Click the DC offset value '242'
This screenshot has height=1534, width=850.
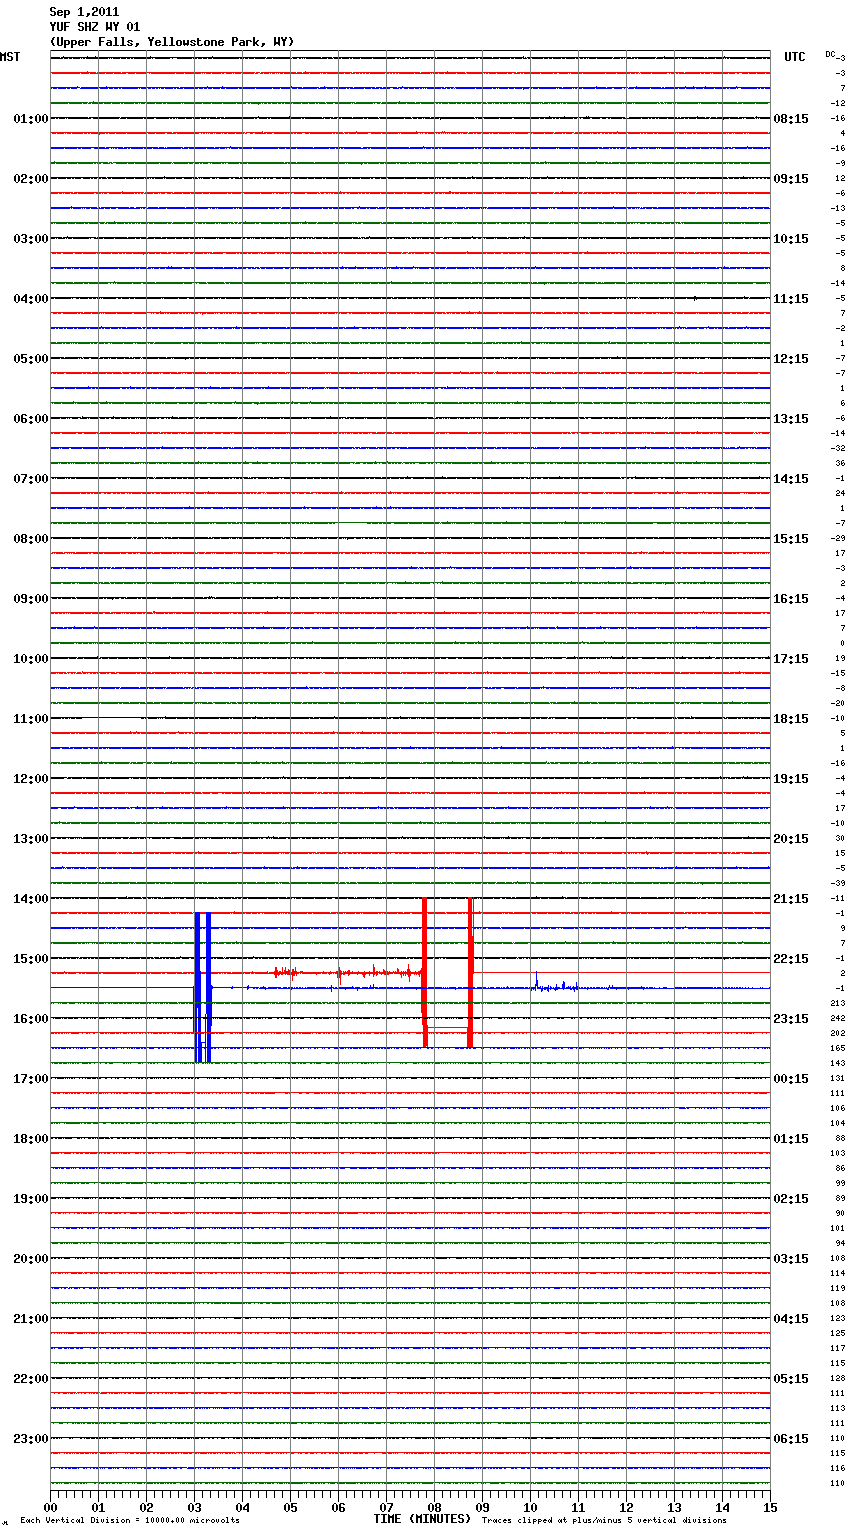coord(837,1018)
